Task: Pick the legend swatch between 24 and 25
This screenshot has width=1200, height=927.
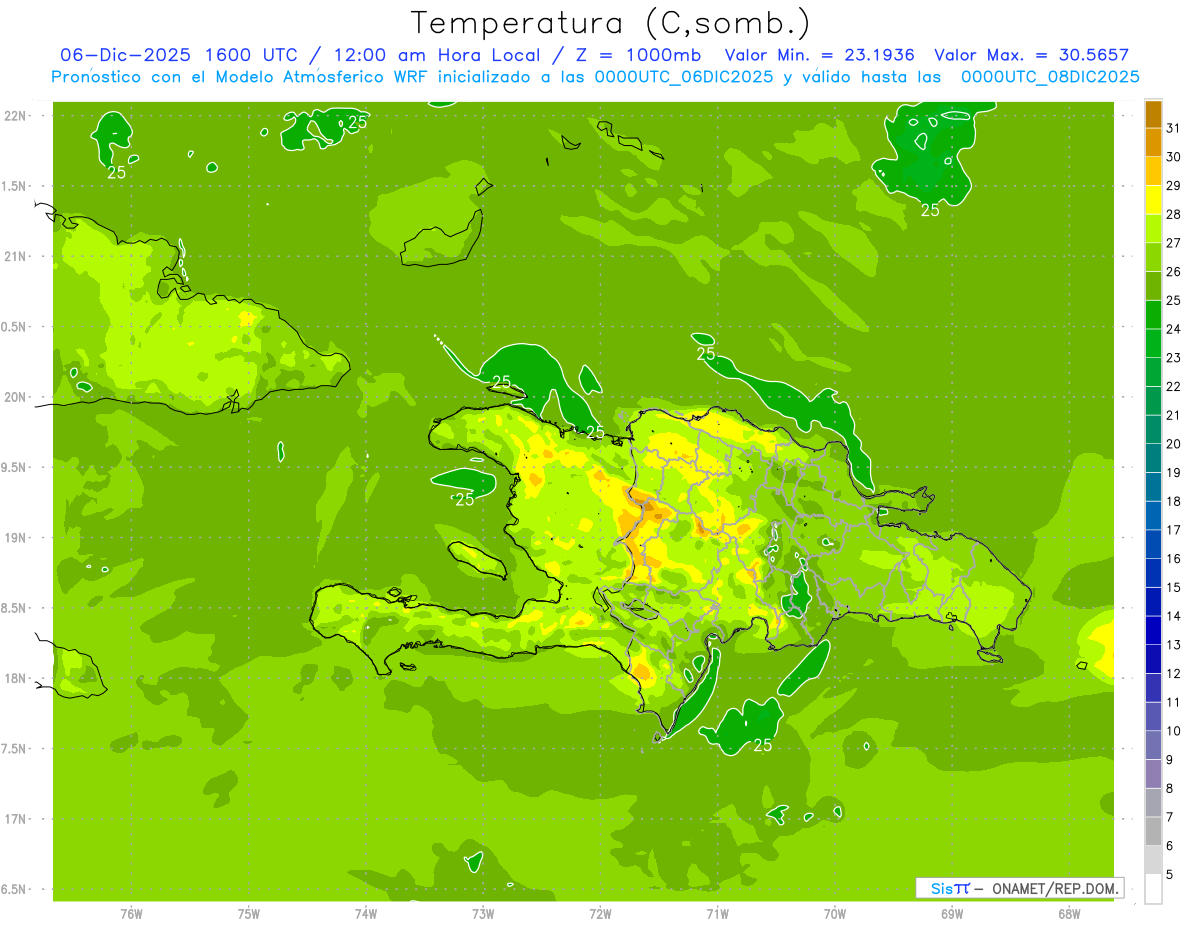Action: tap(1153, 315)
